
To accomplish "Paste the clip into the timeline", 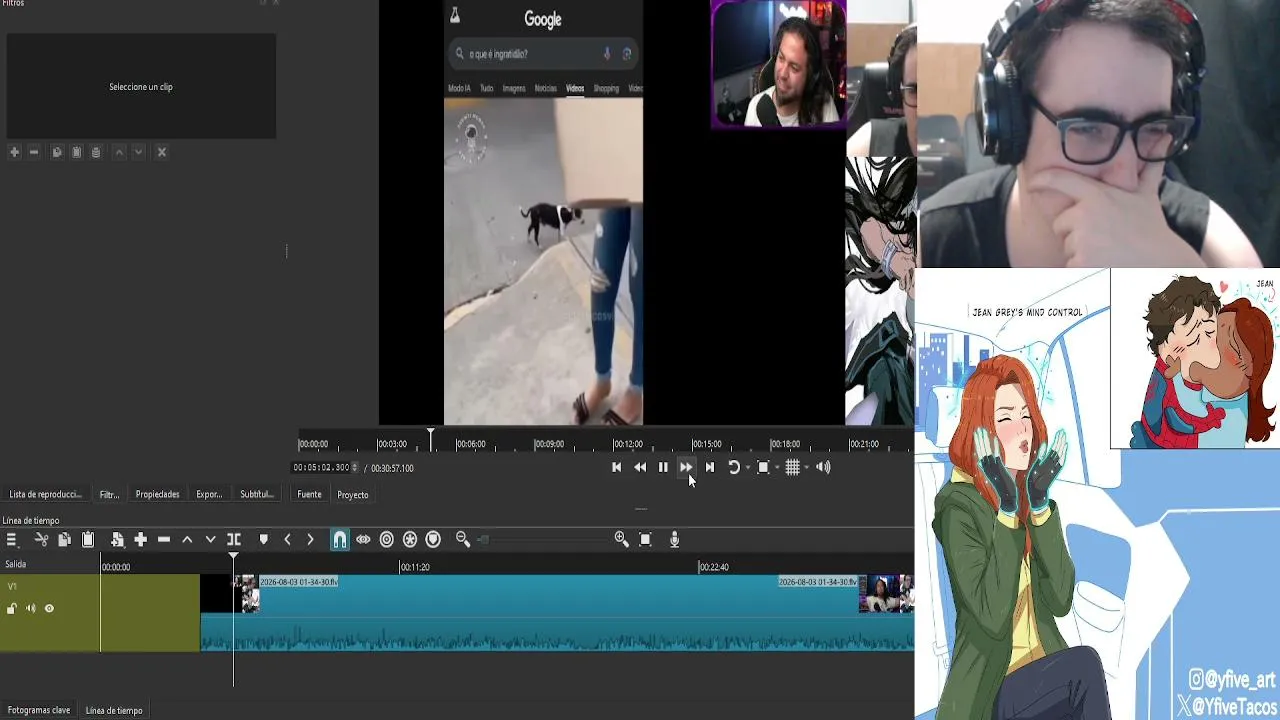I will (x=88, y=539).
